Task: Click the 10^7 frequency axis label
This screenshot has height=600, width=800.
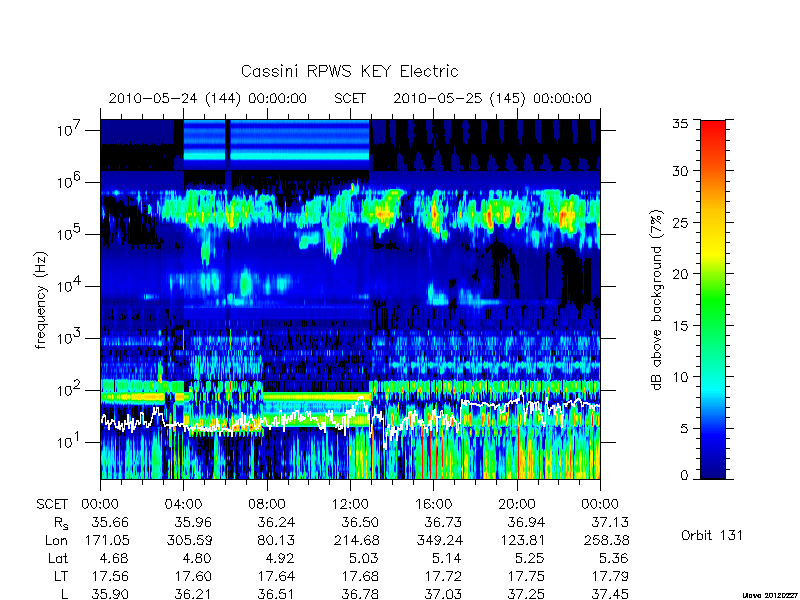Action: [67, 129]
